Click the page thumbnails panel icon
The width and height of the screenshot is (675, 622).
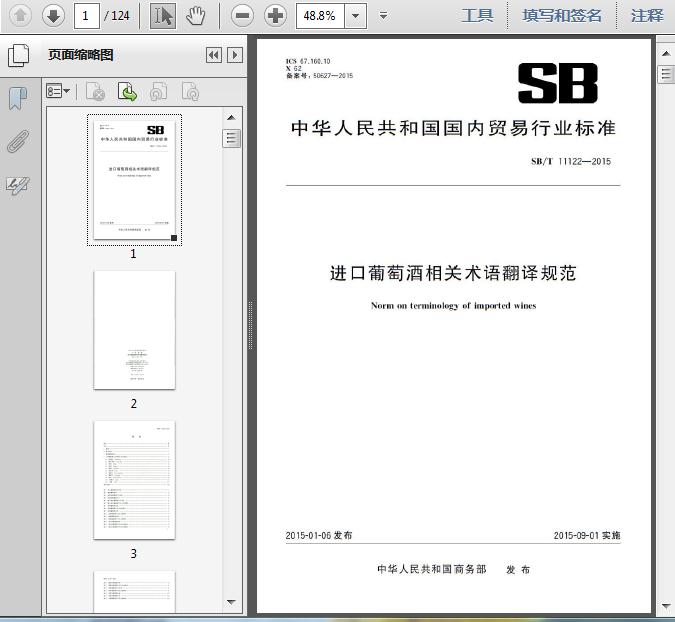coord(18,55)
